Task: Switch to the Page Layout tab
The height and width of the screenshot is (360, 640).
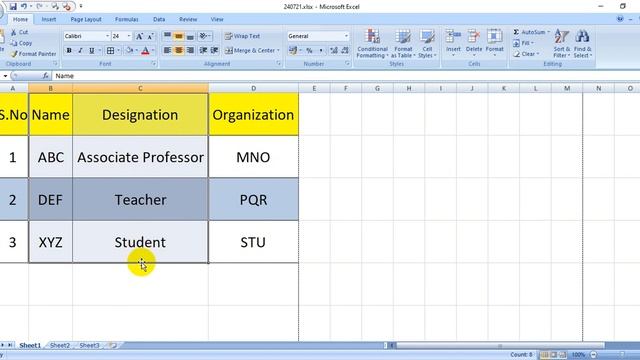Action: coord(86,19)
